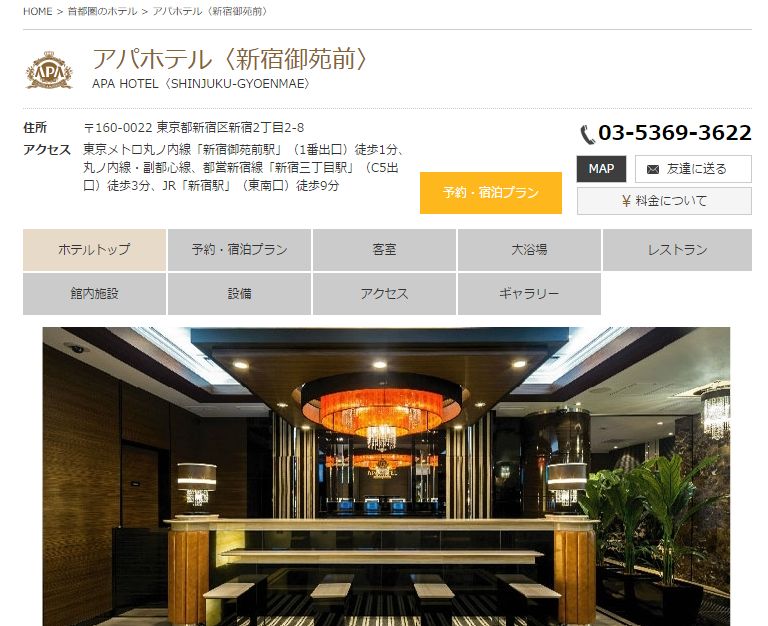Open the ギャラリー tab
Screen dimensions: 768x626
click(x=529, y=293)
